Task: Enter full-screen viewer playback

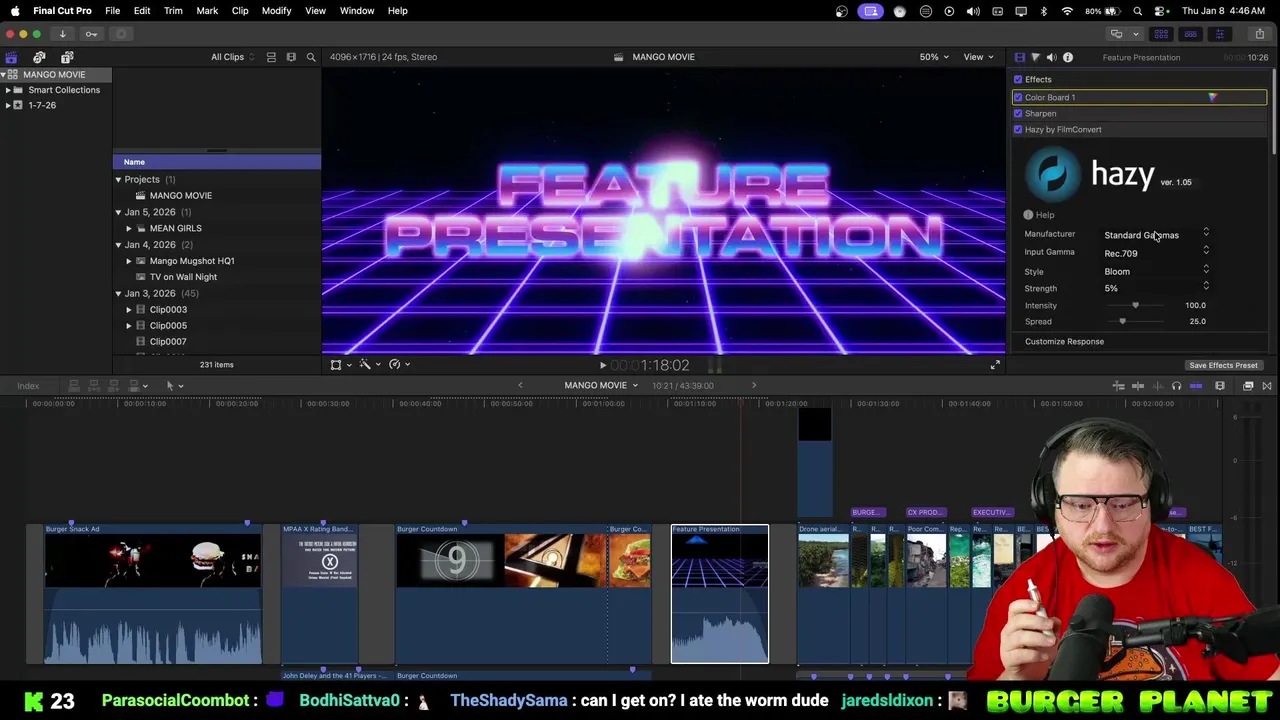Action: tap(995, 365)
